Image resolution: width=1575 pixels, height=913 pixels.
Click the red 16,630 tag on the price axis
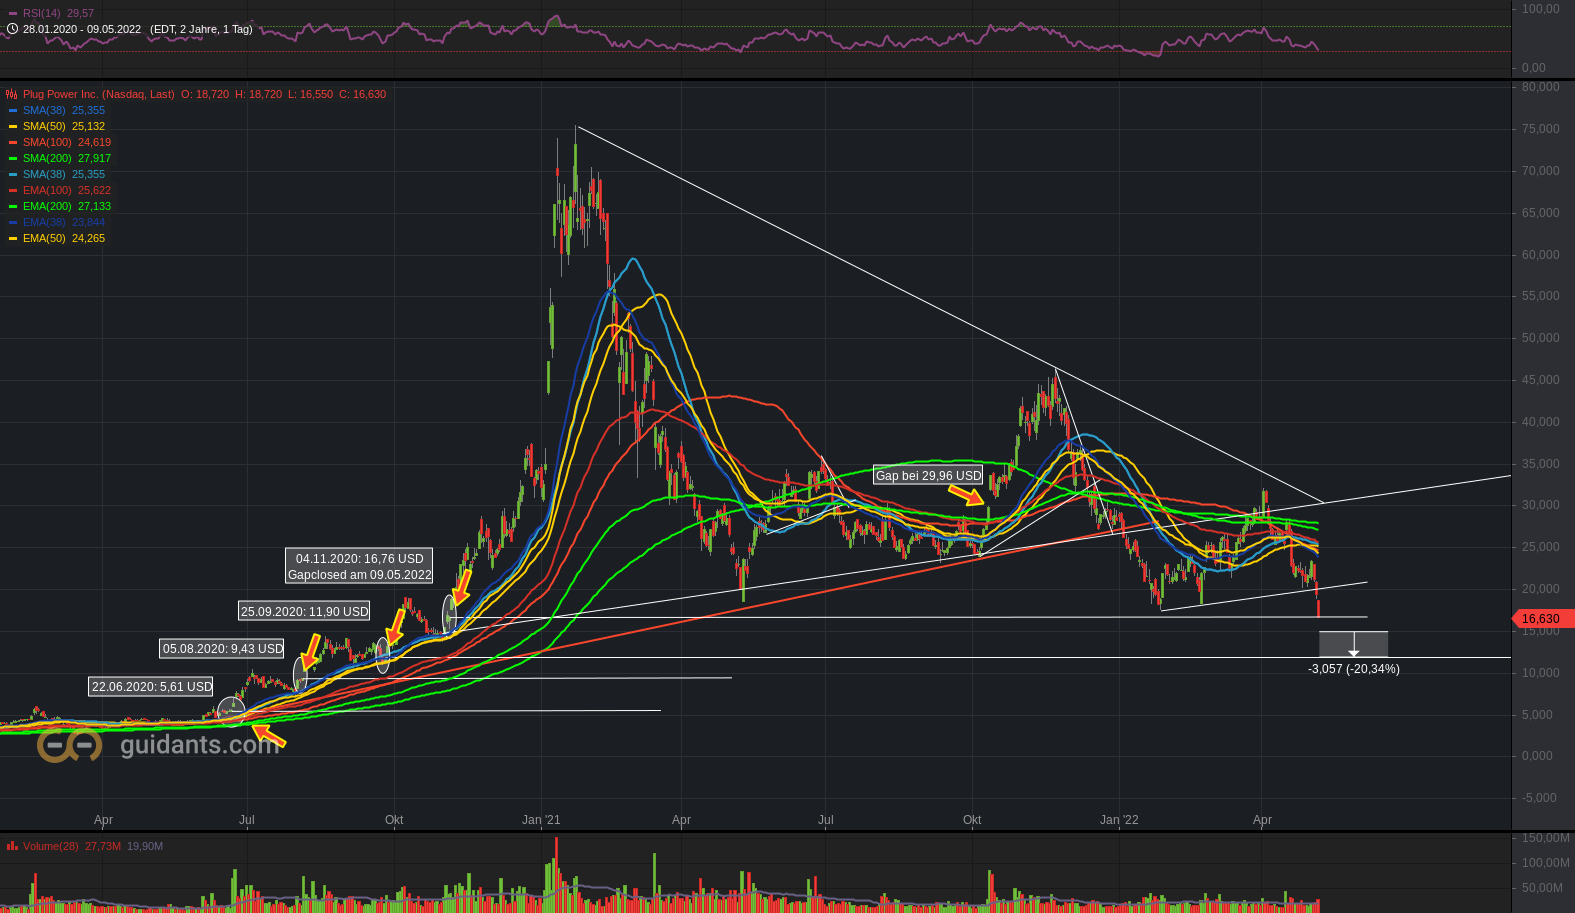coord(1543,619)
